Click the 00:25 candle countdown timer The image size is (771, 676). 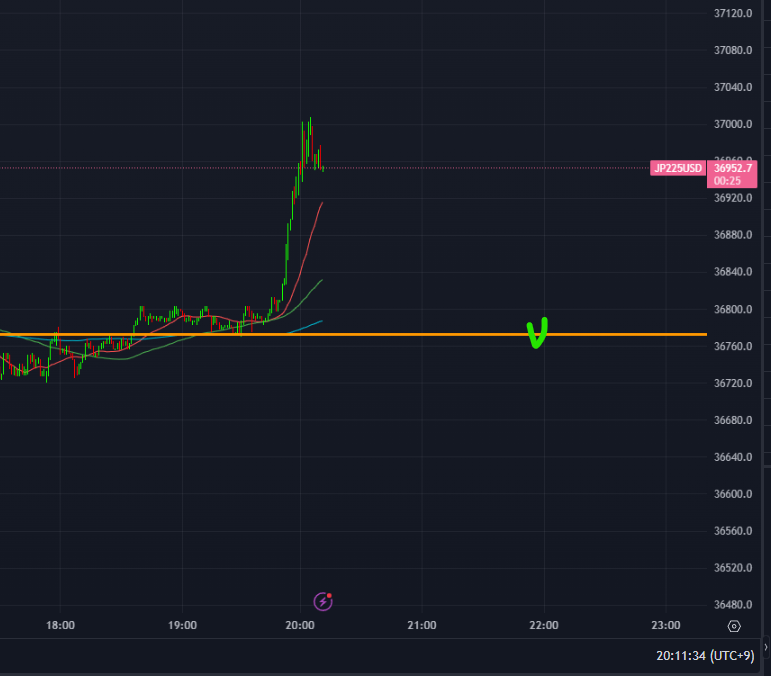(x=727, y=181)
